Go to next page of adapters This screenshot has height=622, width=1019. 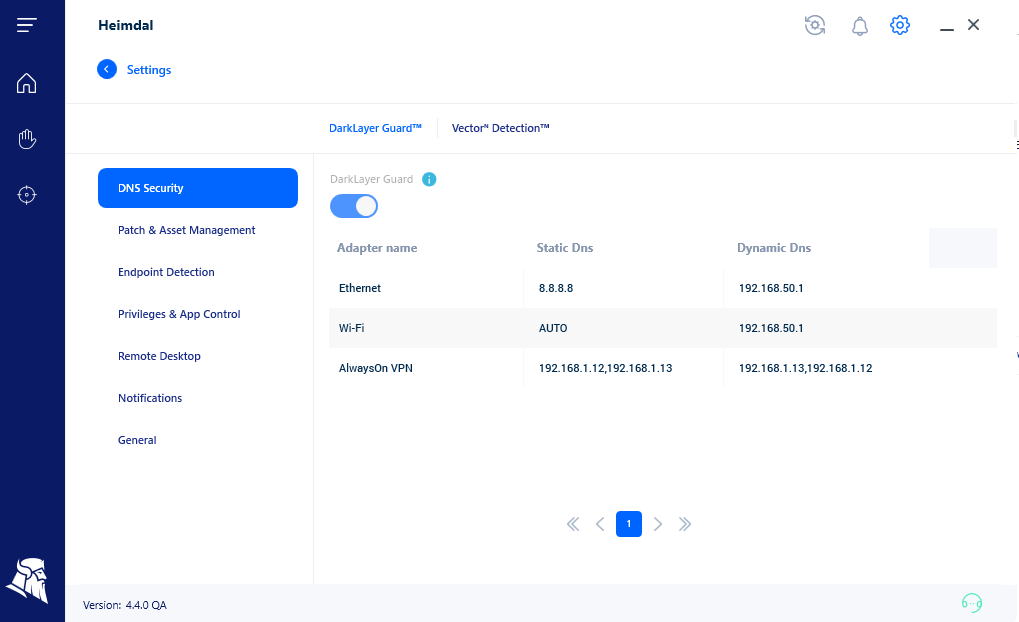(x=658, y=525)
